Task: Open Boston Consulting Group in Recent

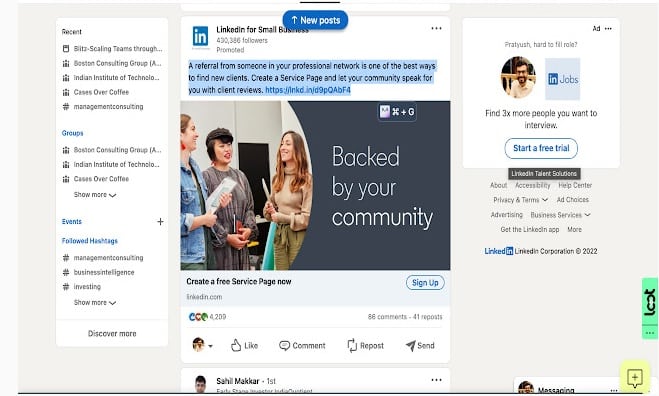Action: pos(112,63)
